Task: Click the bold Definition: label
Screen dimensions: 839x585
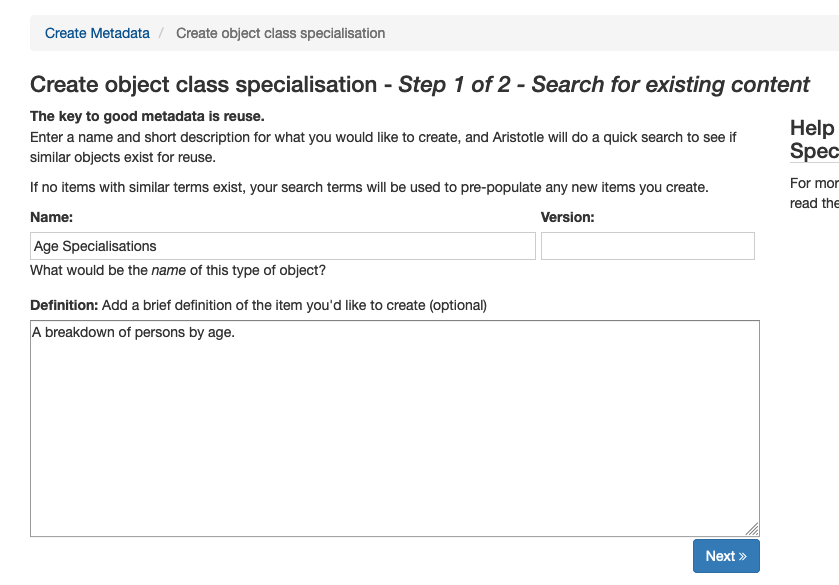Action: (x=64, y=304)
